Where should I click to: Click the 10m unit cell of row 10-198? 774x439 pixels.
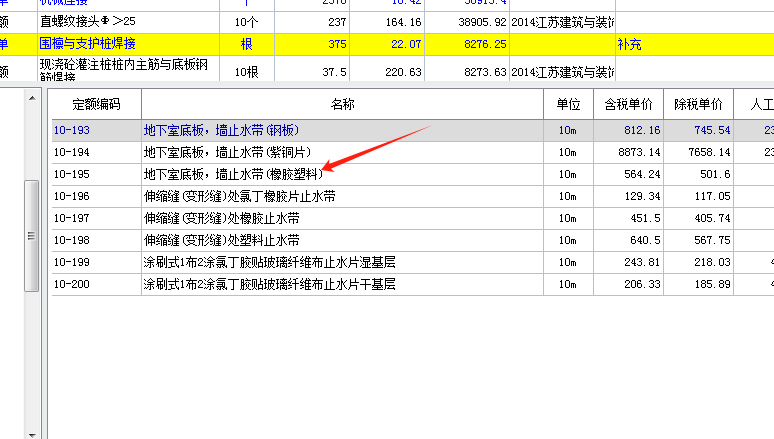click(568, 240)
